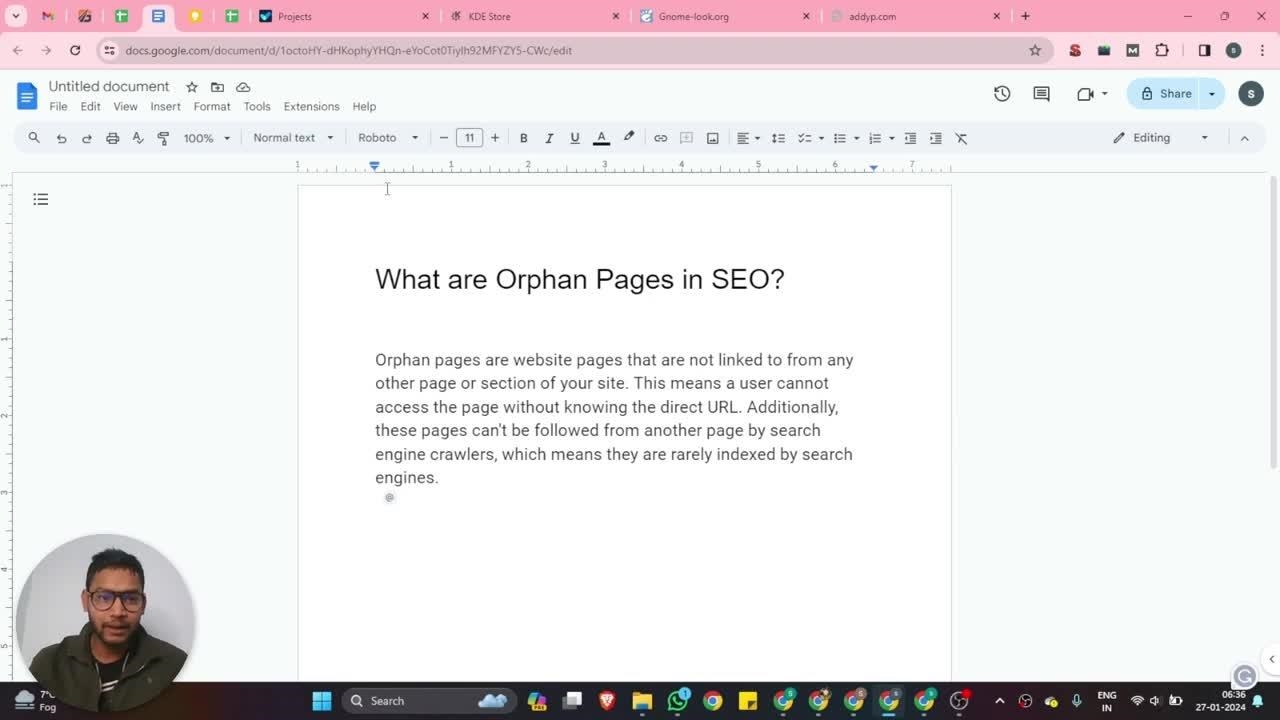1280x720 pixels.
Task: Clear formatting with toolbar icon
Action: tap(961, 138)
